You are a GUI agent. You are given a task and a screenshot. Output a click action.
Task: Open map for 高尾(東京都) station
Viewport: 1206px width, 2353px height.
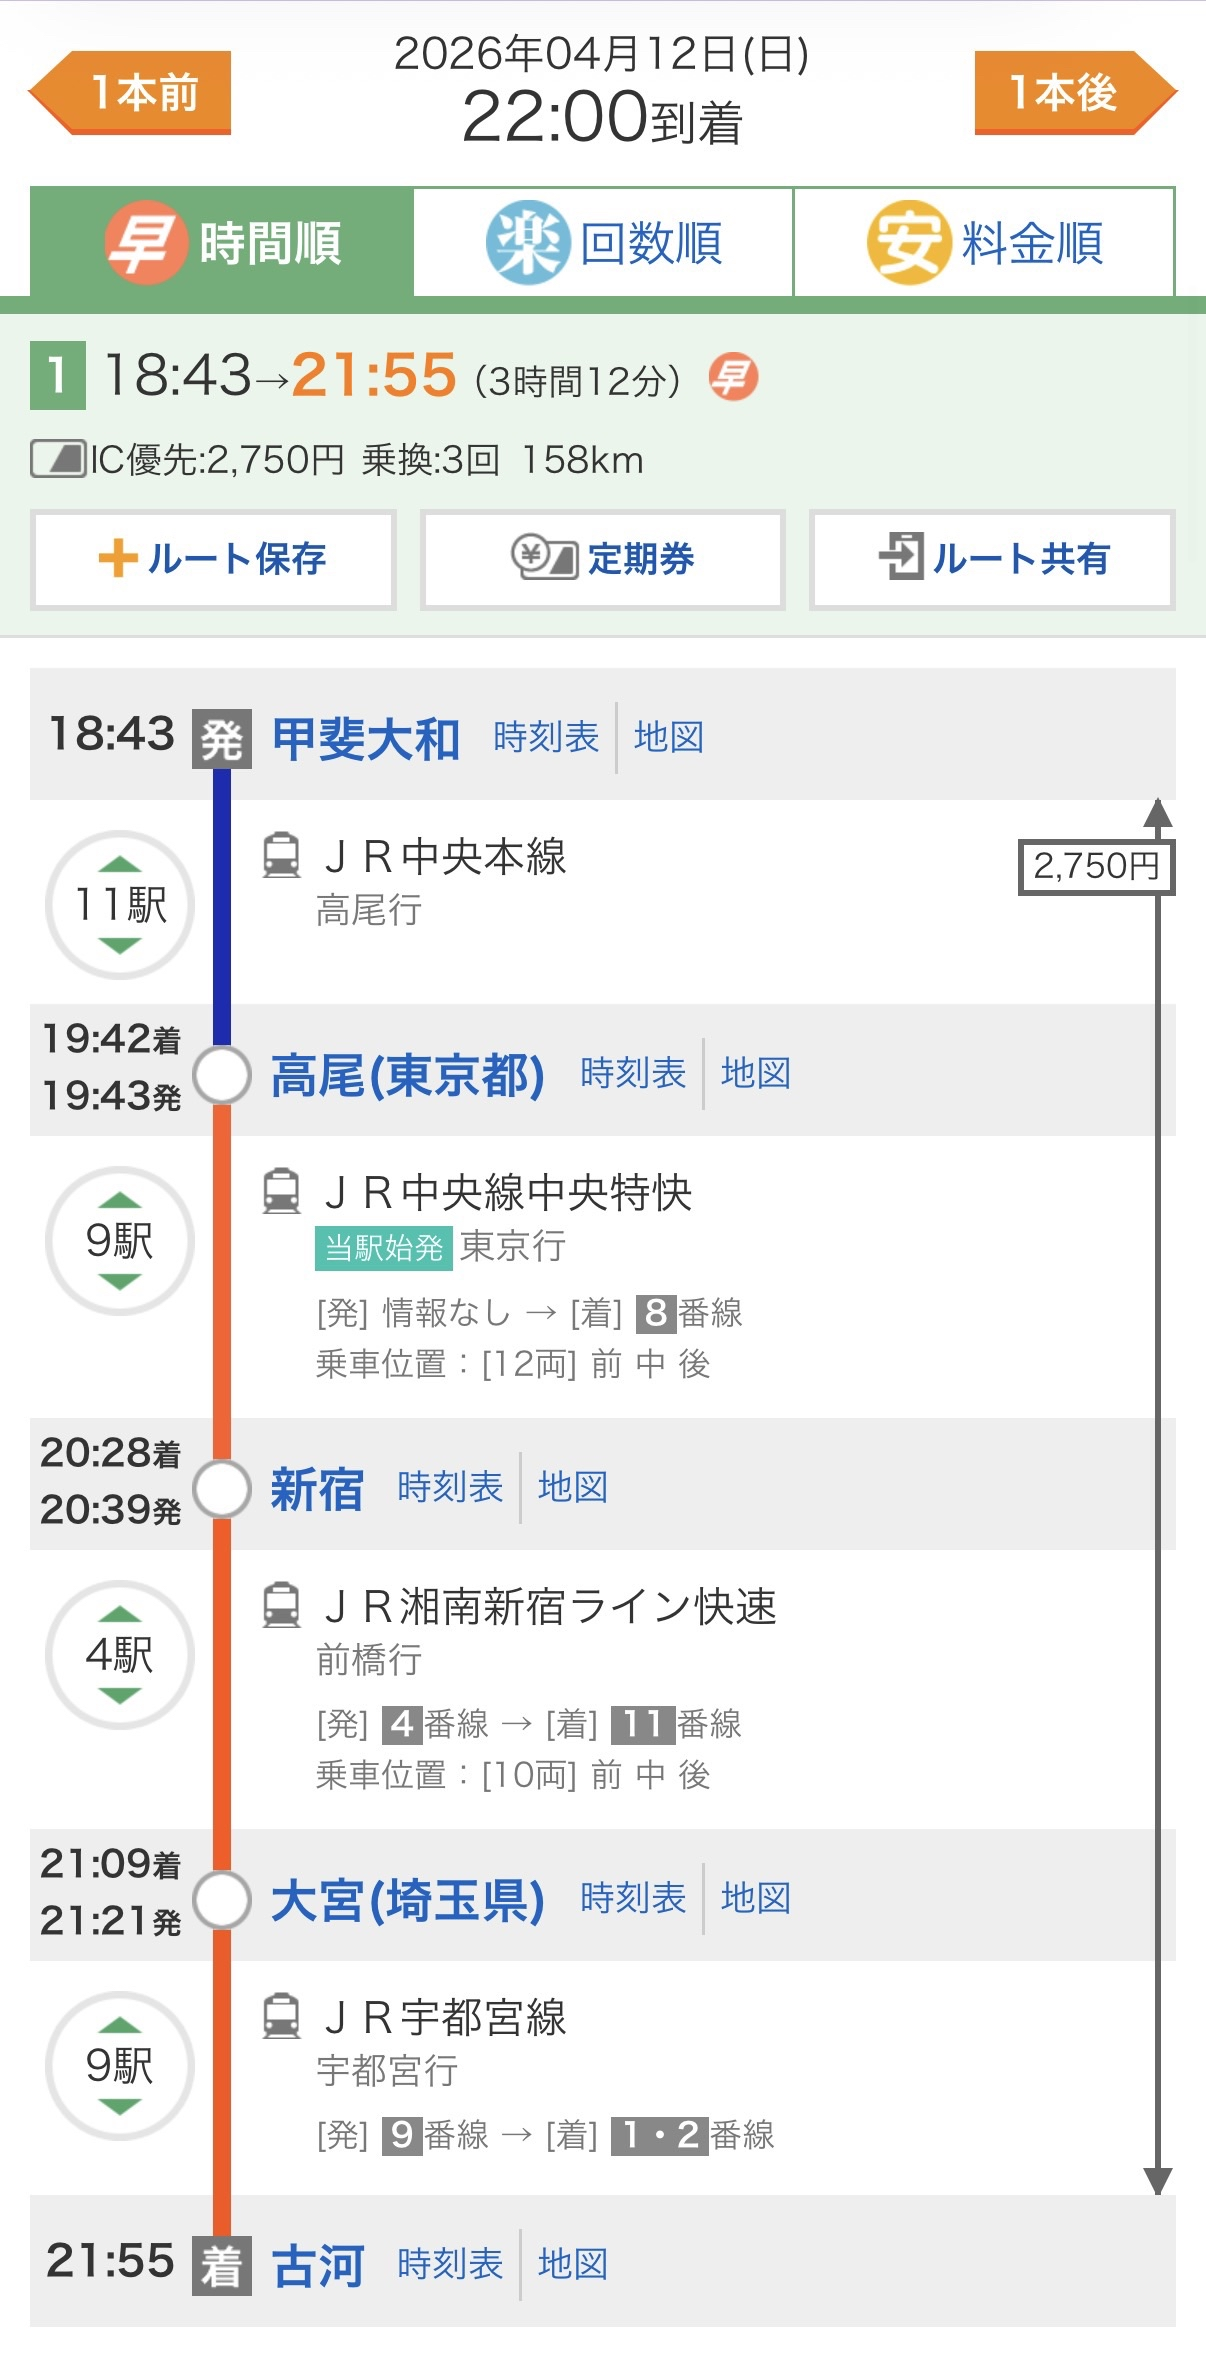[x=756, y=1073]
